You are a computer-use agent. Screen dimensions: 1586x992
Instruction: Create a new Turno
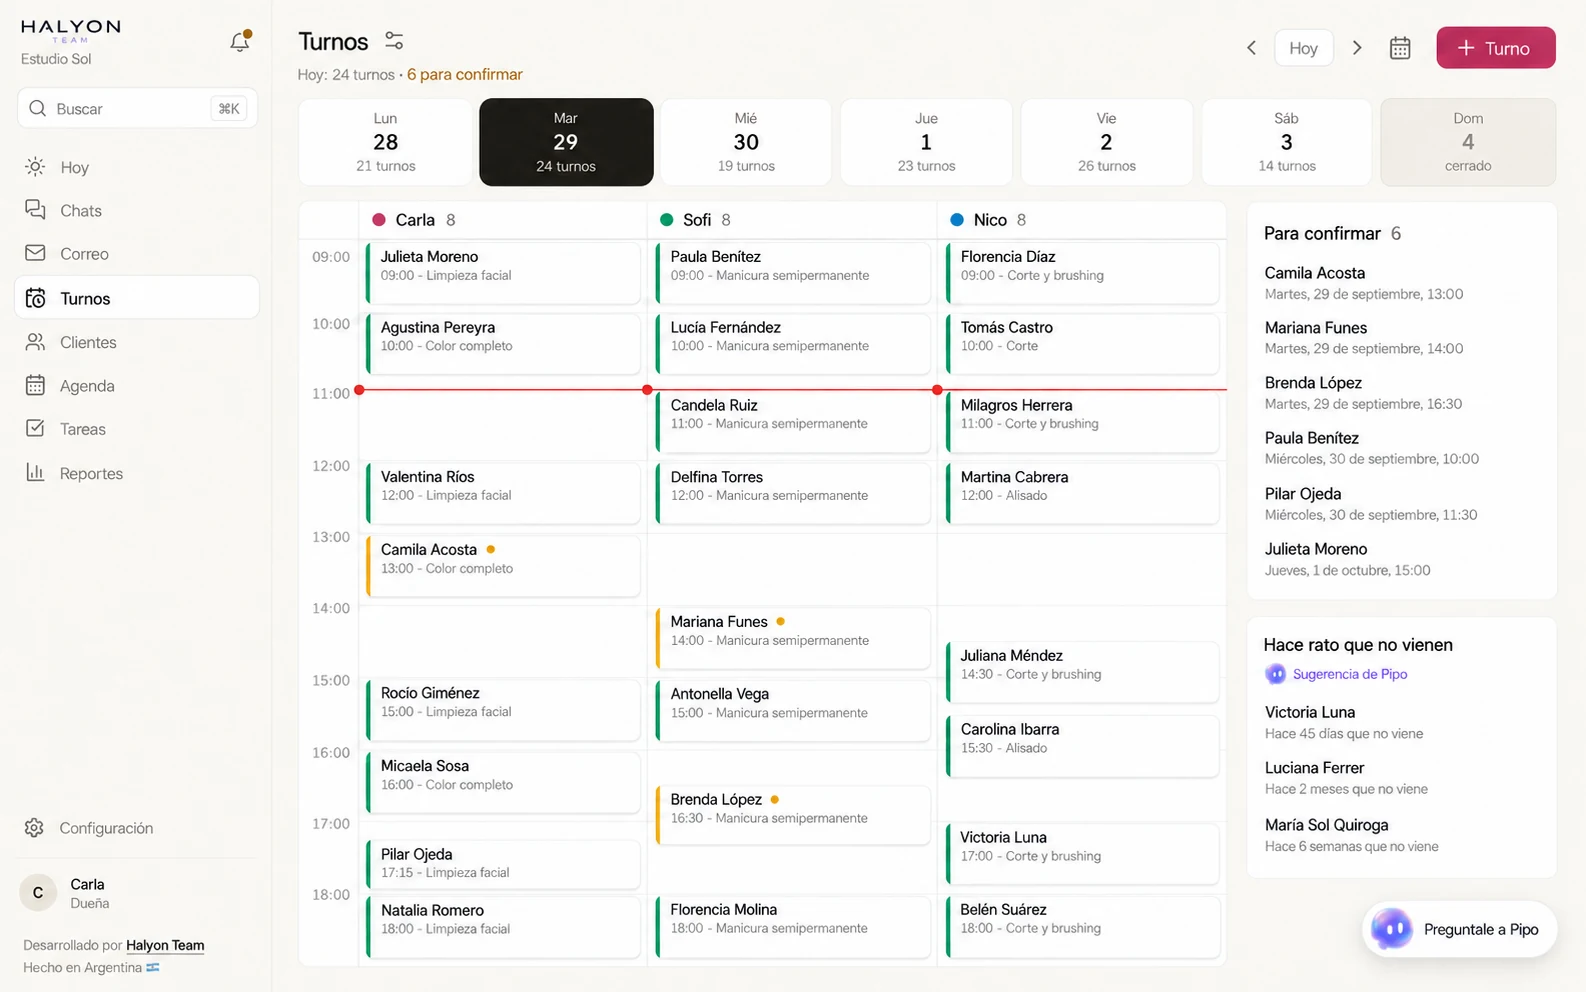[1495, 48]
